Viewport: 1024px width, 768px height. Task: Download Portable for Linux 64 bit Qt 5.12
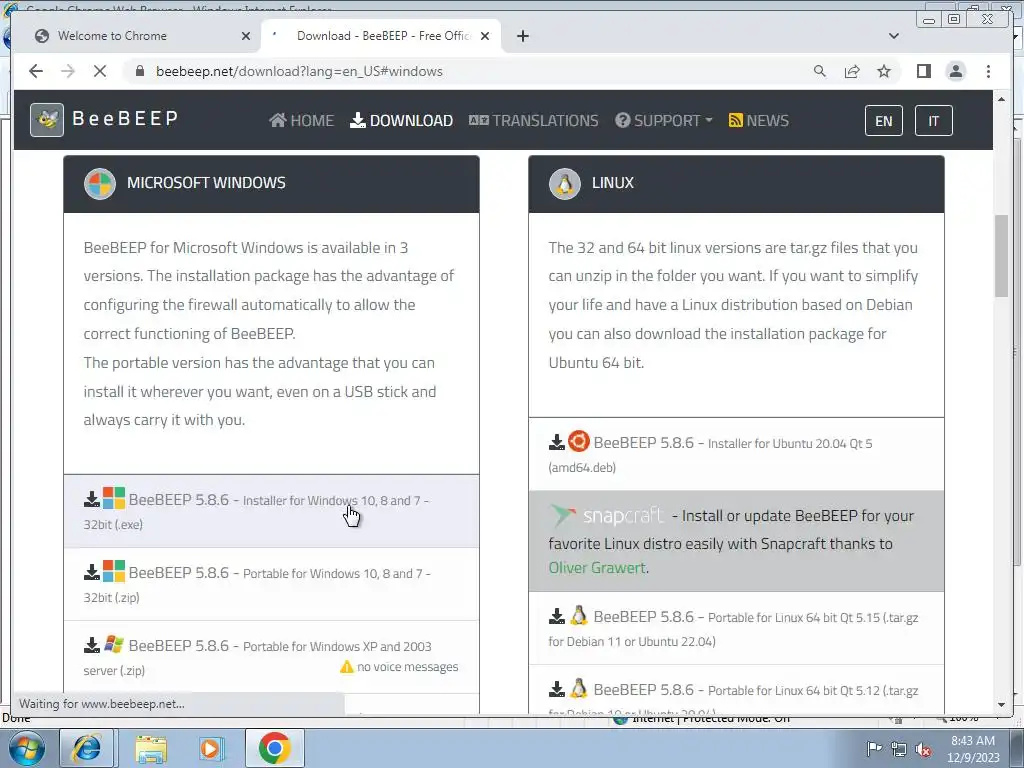(736, 690)
